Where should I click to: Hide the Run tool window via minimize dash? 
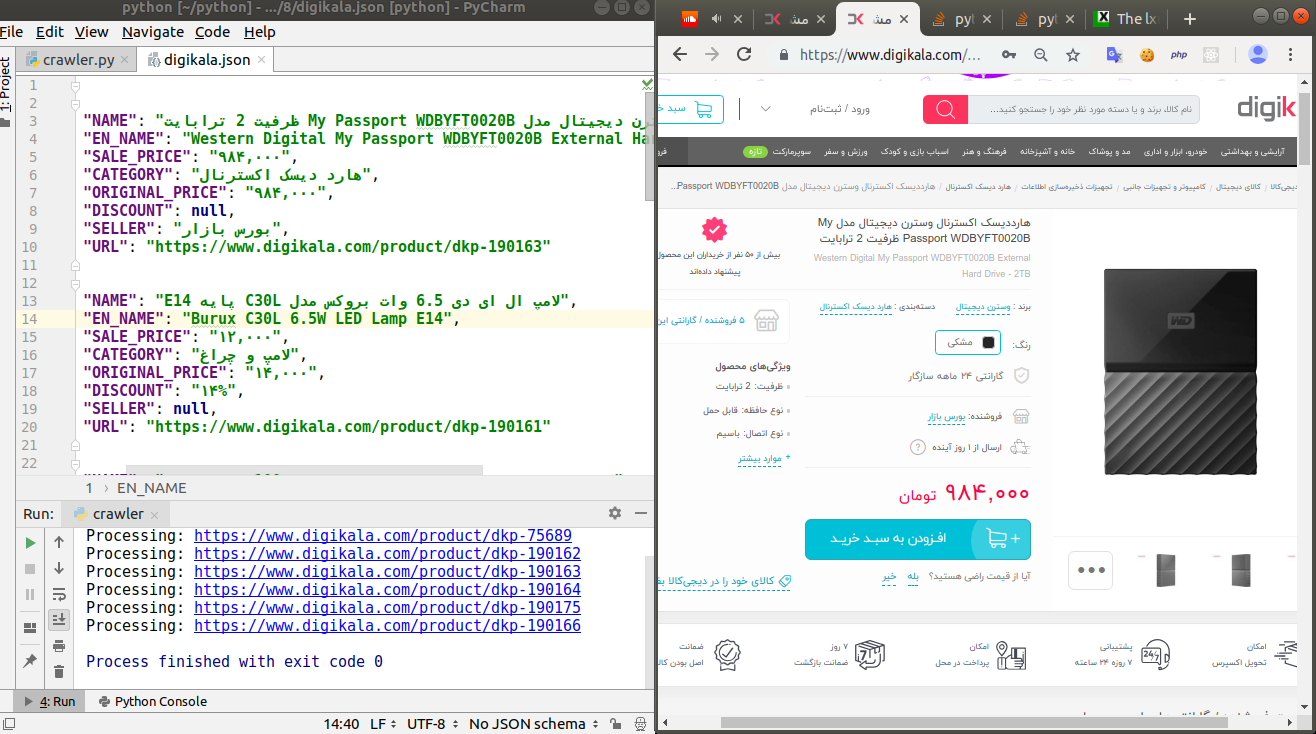point(640,513)
